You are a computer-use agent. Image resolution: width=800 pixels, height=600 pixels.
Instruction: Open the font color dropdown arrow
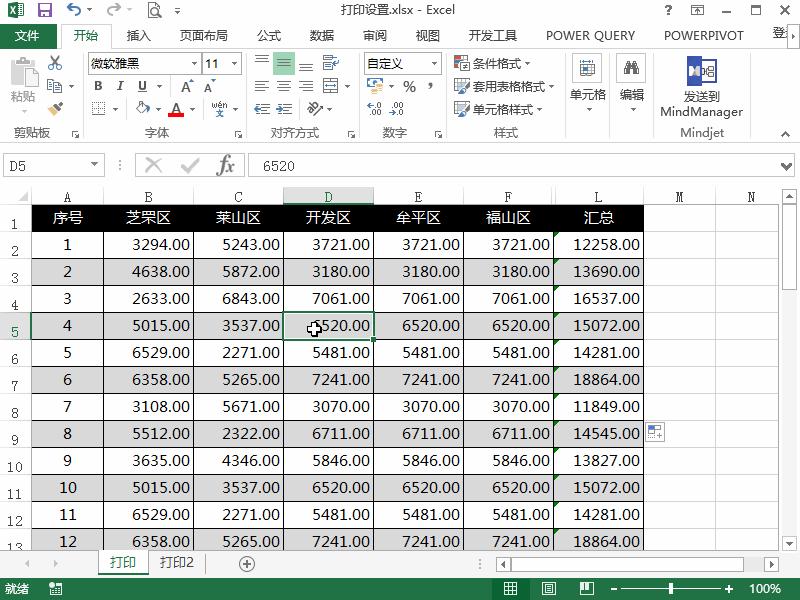[x=191, y=108]
